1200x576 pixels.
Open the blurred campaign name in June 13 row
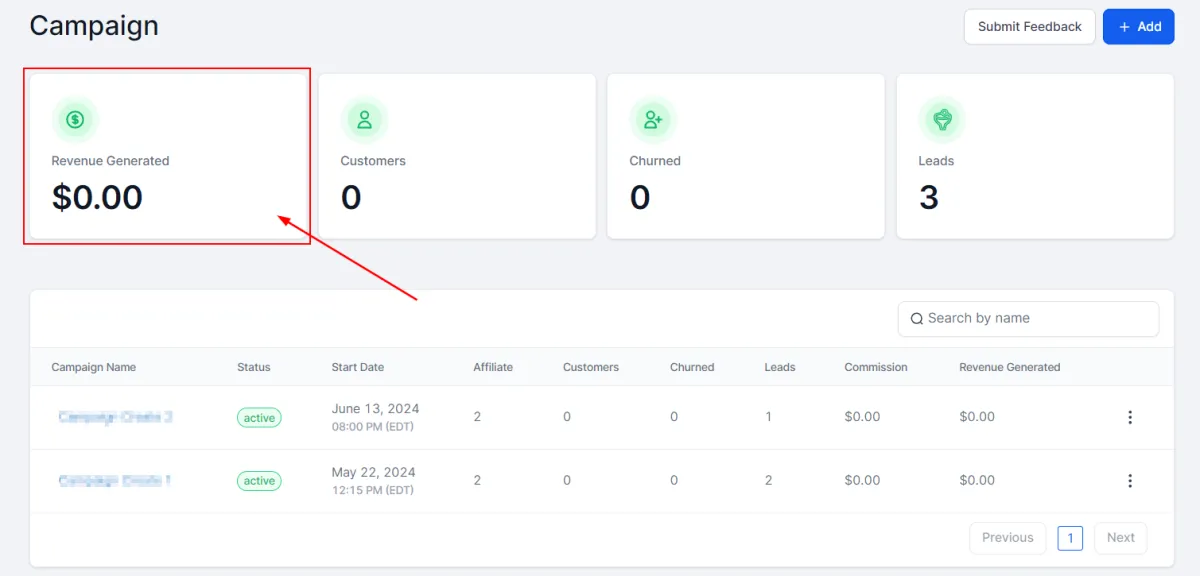coord(115,417)
